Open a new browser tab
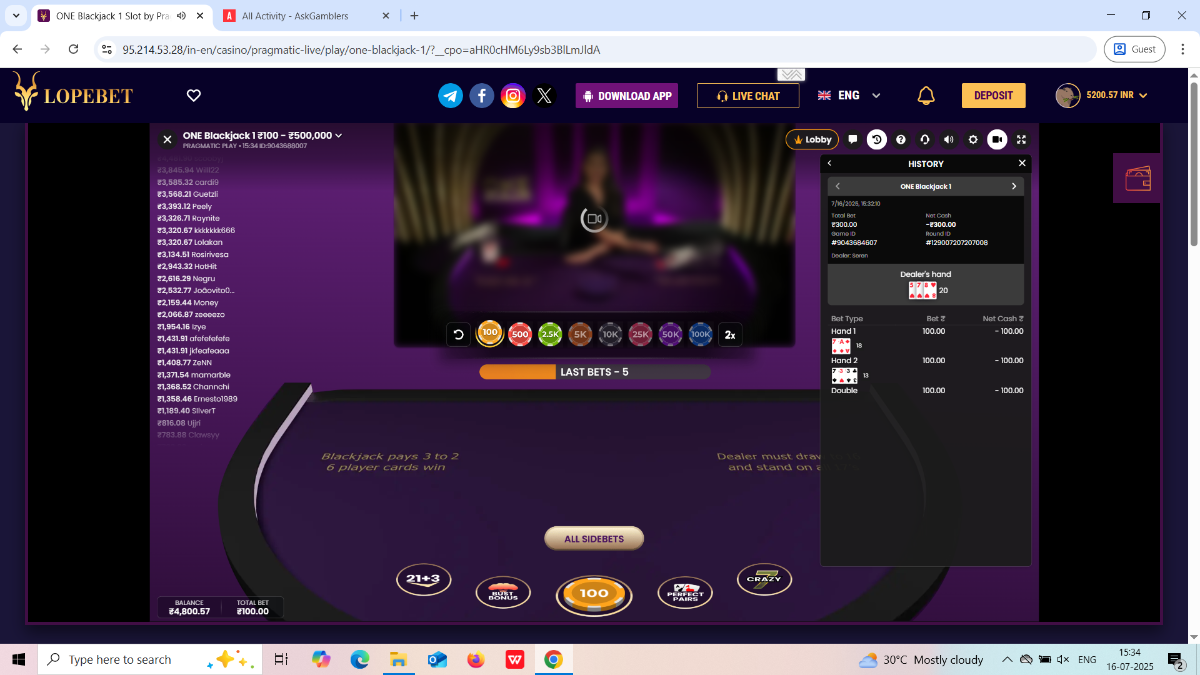Viewport: 1200px width, 675px height. click(x=415, y=16)
